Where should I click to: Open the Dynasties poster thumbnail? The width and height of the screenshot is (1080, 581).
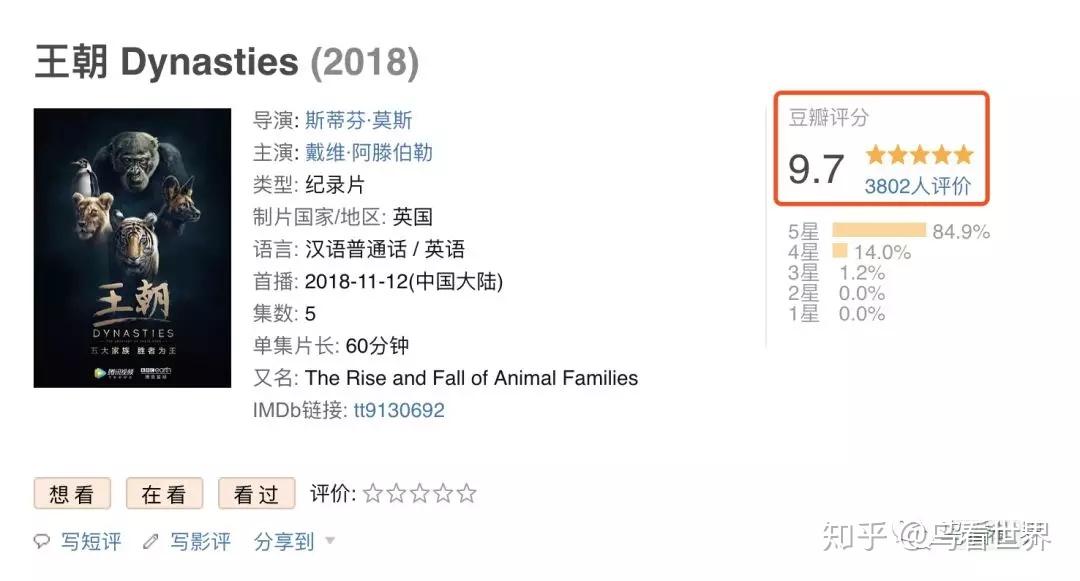(x=132, y=248)
